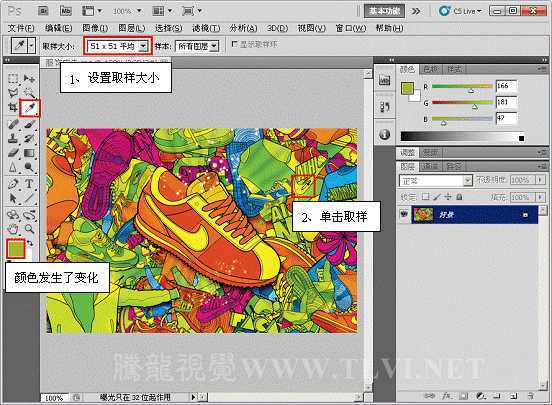Click the link layers icon
The width and height of the screenshot is (552, 405).
[x=430, y=396]
